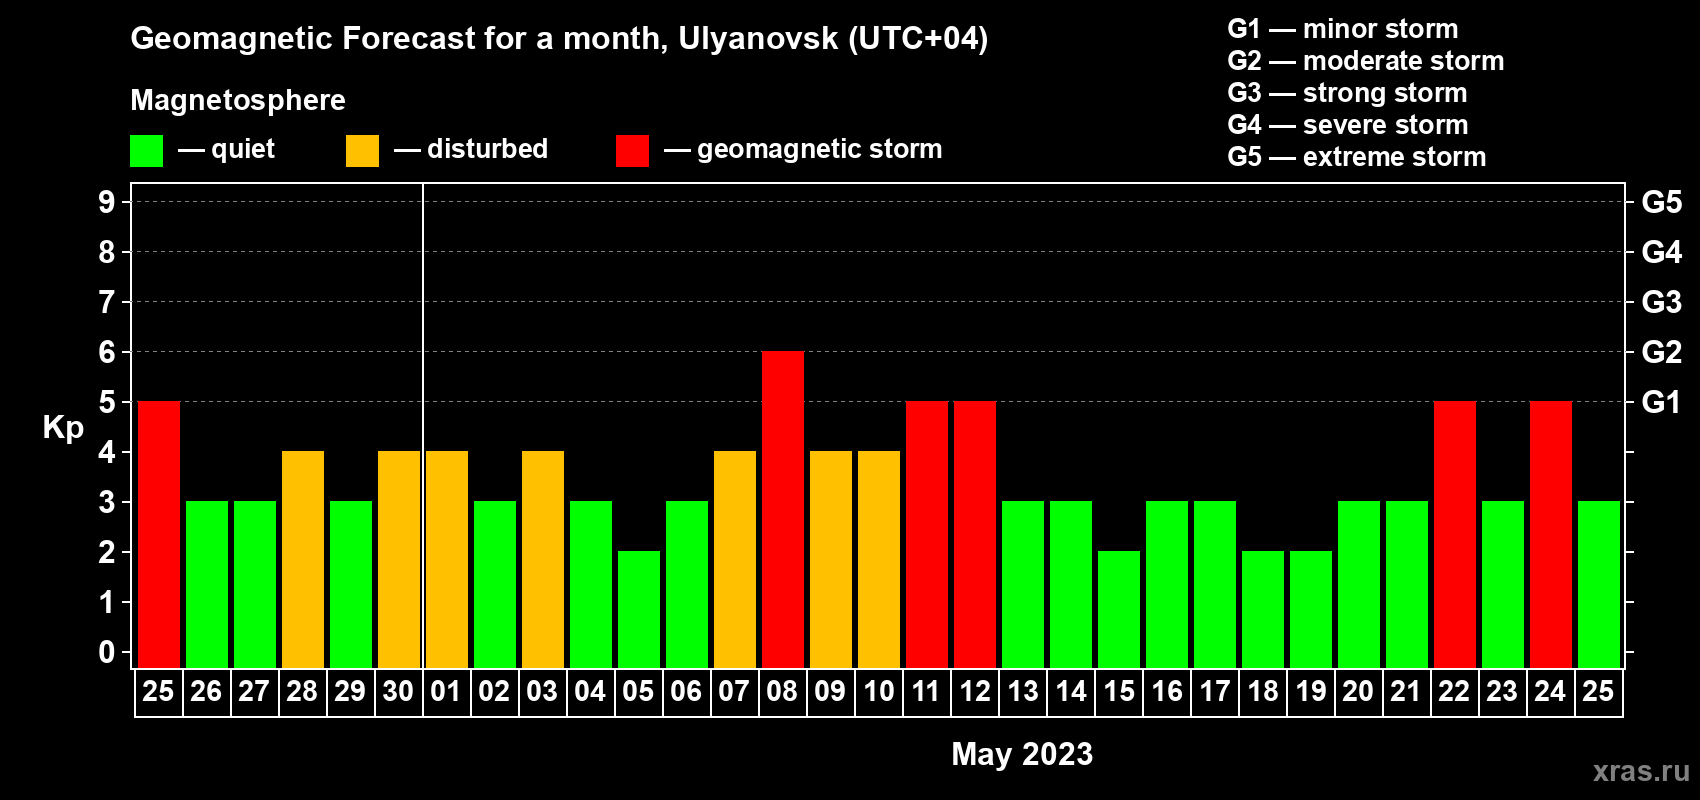Click date label 24 on x-axis
This screenshot has width=1700, height=800.
(x=1550, y=691)
